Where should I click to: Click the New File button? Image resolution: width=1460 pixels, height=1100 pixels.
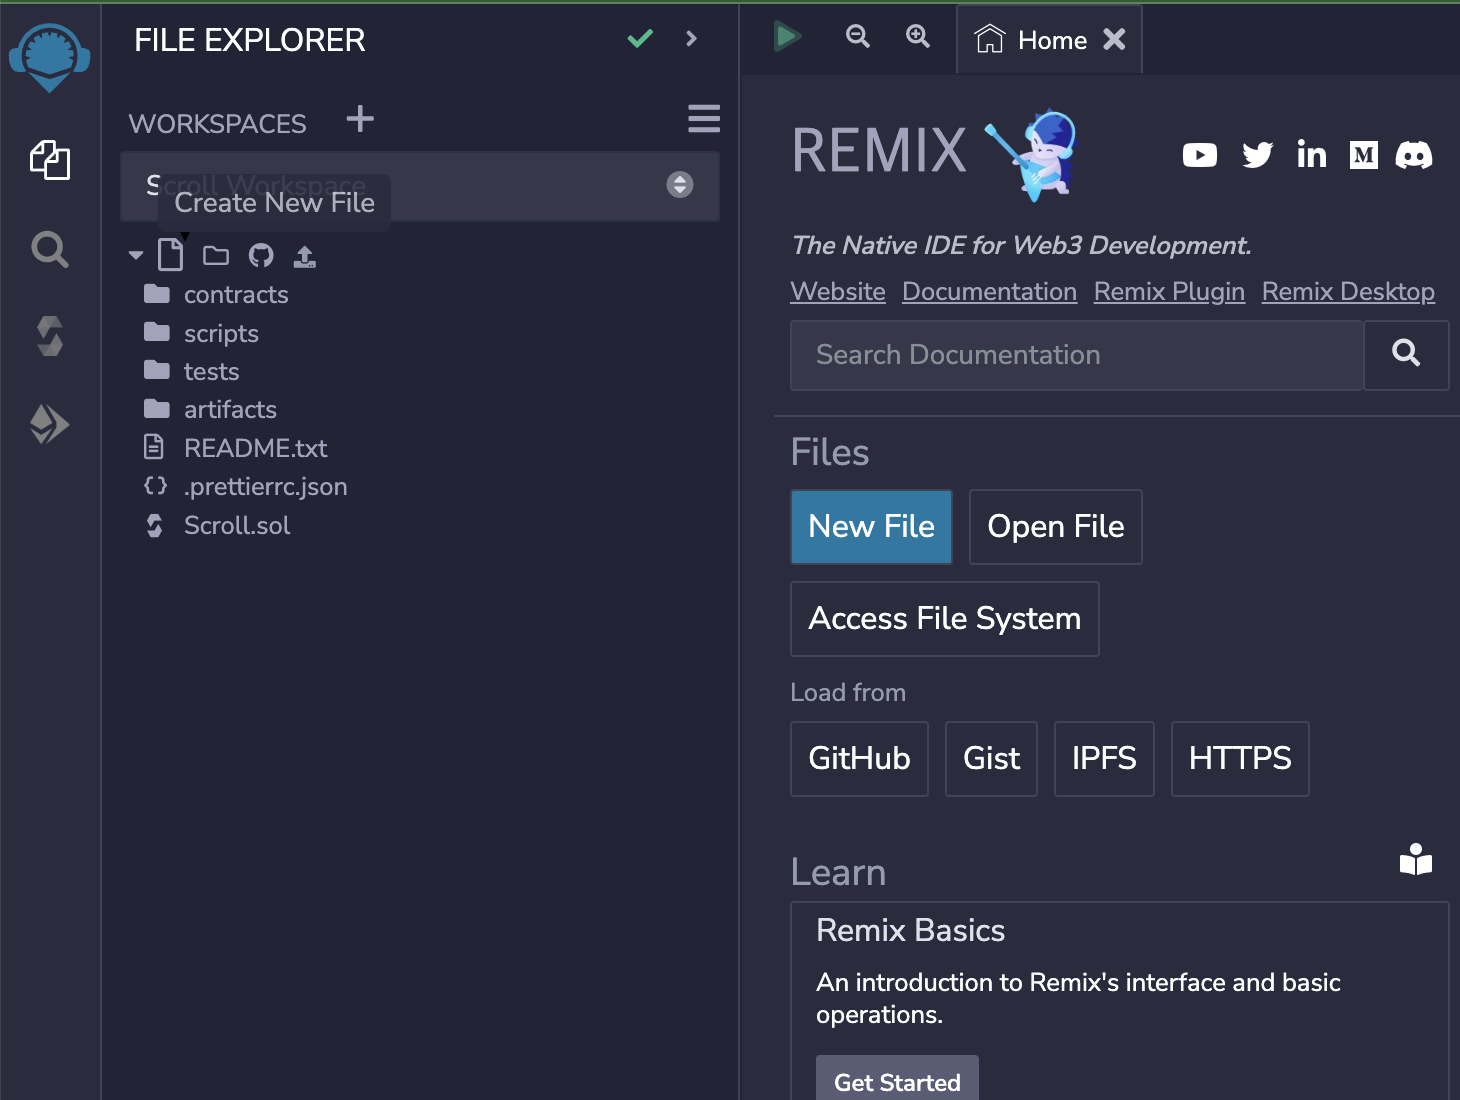pos(872,527)
